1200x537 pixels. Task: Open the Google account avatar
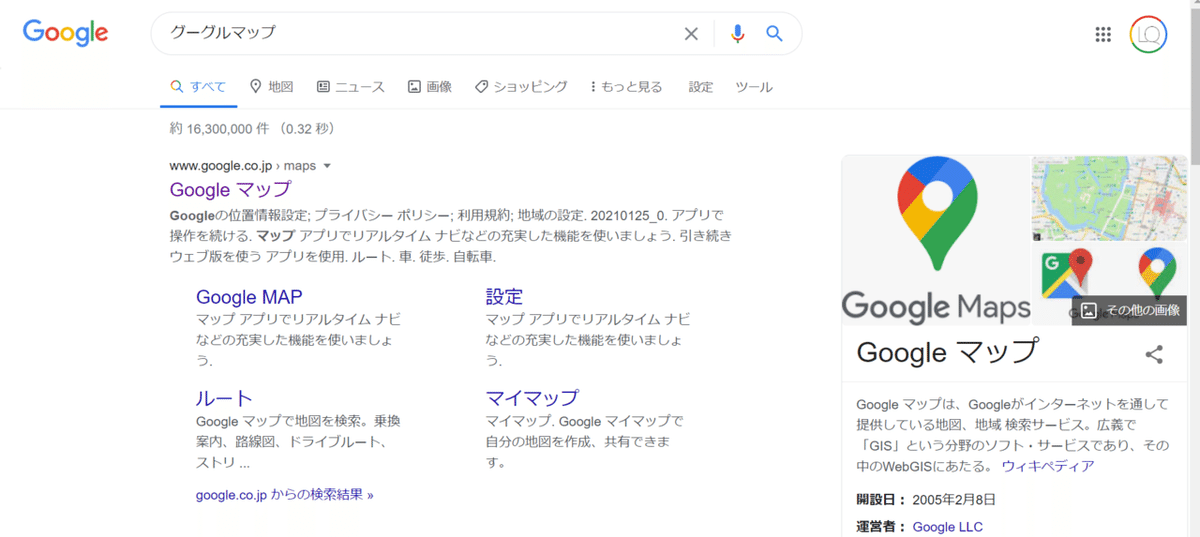click(1149, 34)
